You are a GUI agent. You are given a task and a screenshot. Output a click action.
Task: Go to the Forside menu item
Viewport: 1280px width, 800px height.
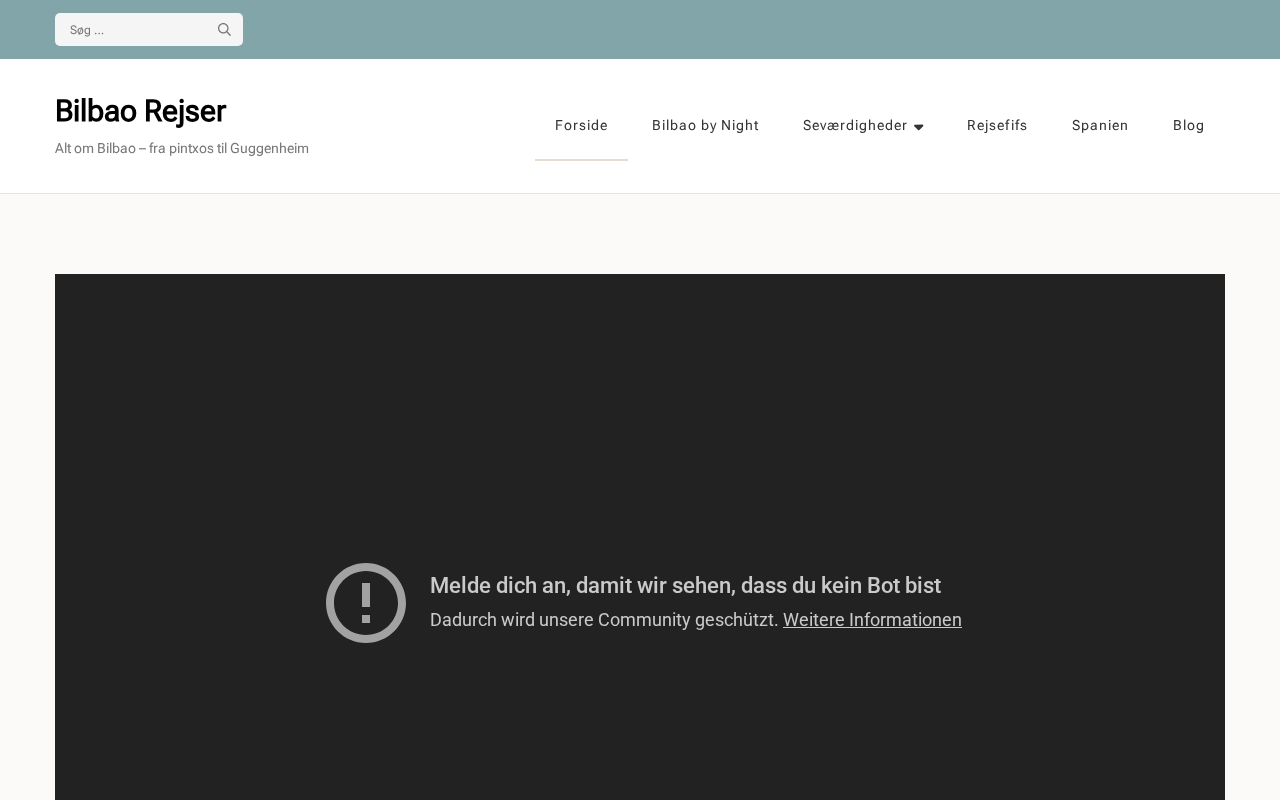pyautogui.click(x=581, y=126)
